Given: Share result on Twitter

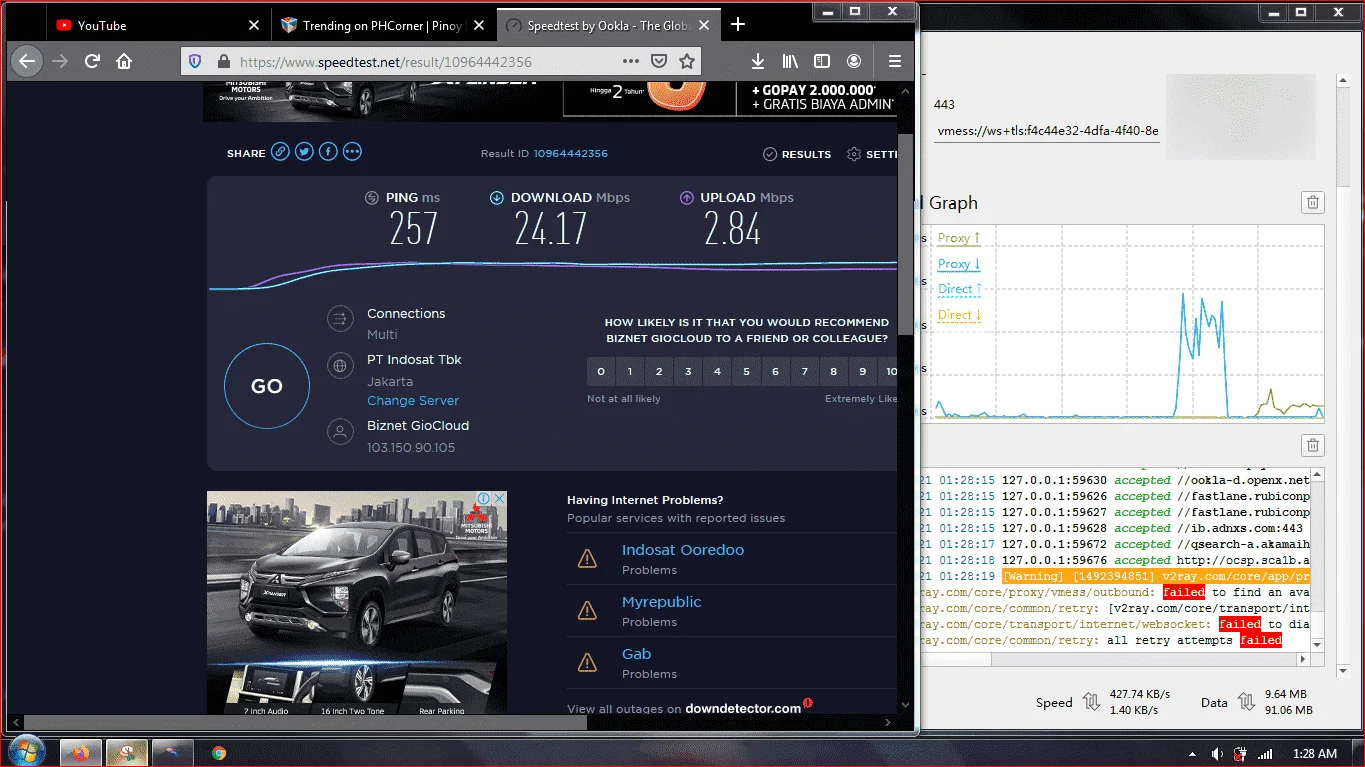Looking at the screenshot, I should 304,152.
